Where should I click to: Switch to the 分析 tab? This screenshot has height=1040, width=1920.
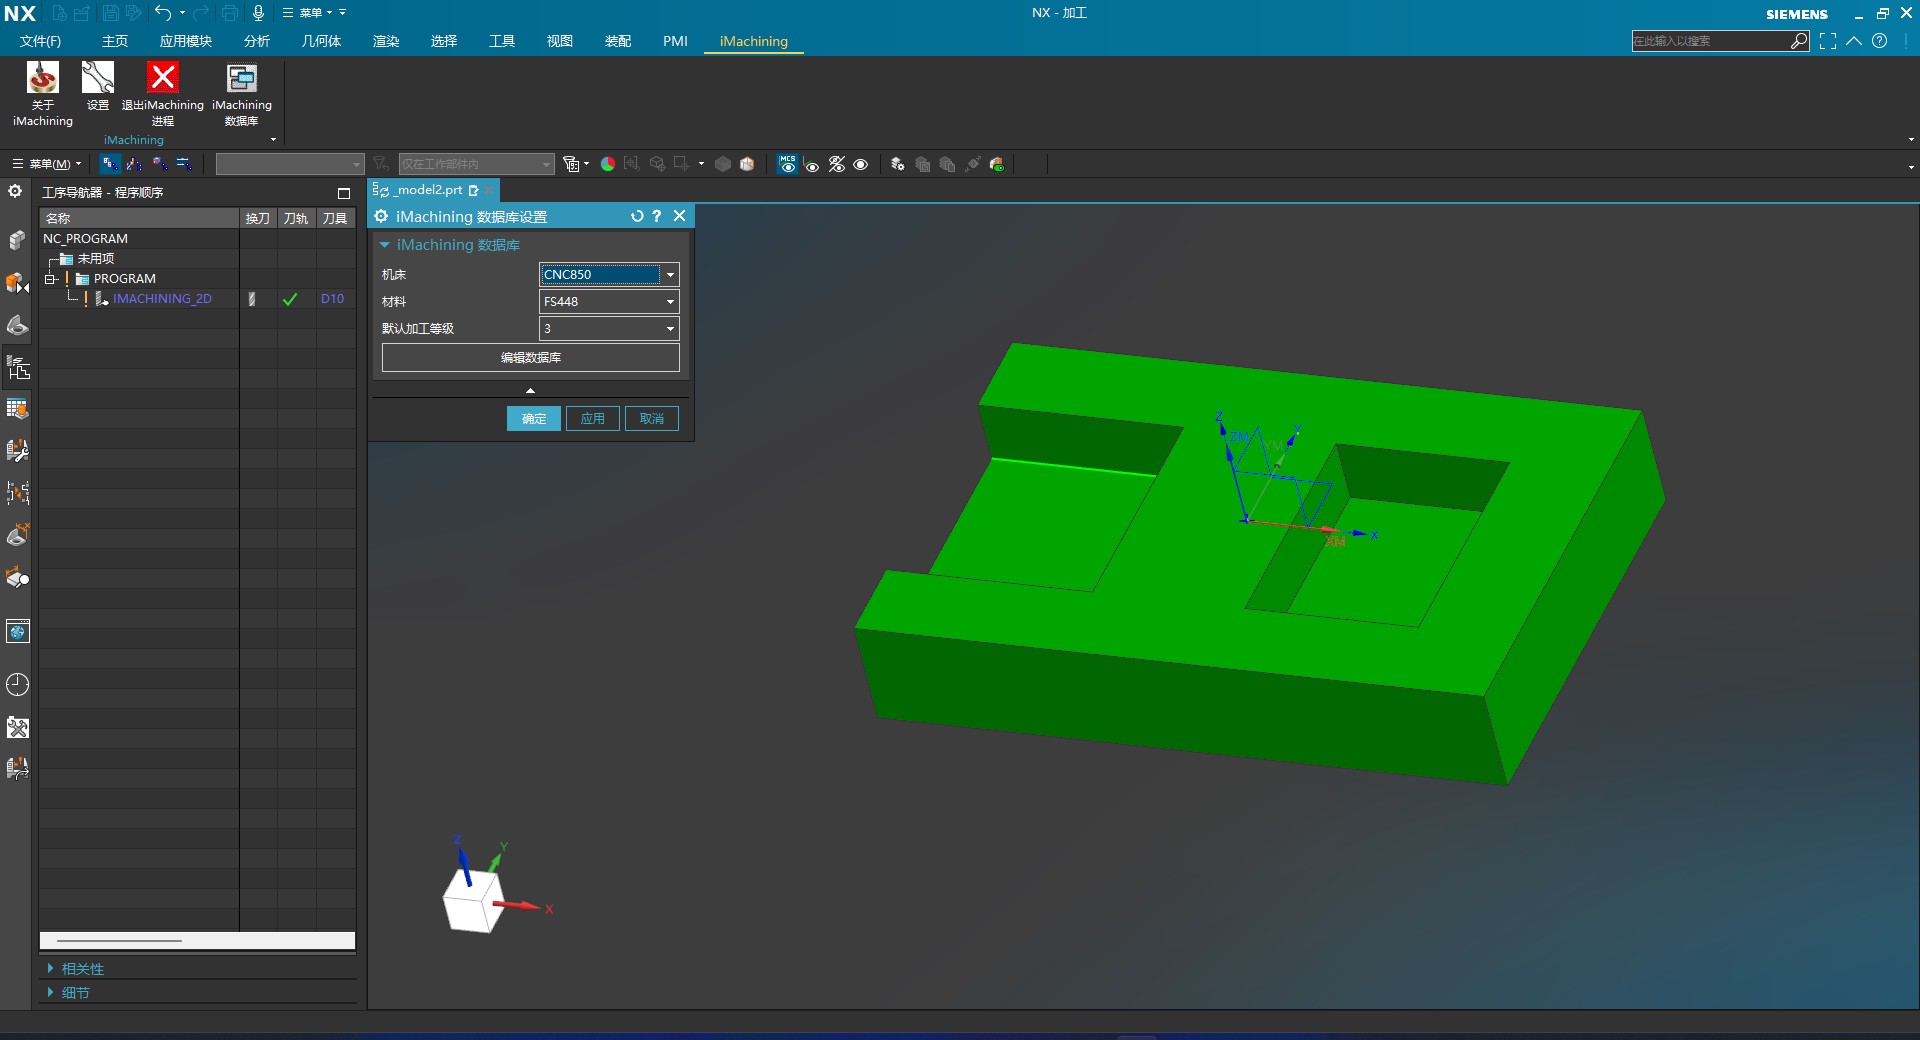[x=257, y=41]
